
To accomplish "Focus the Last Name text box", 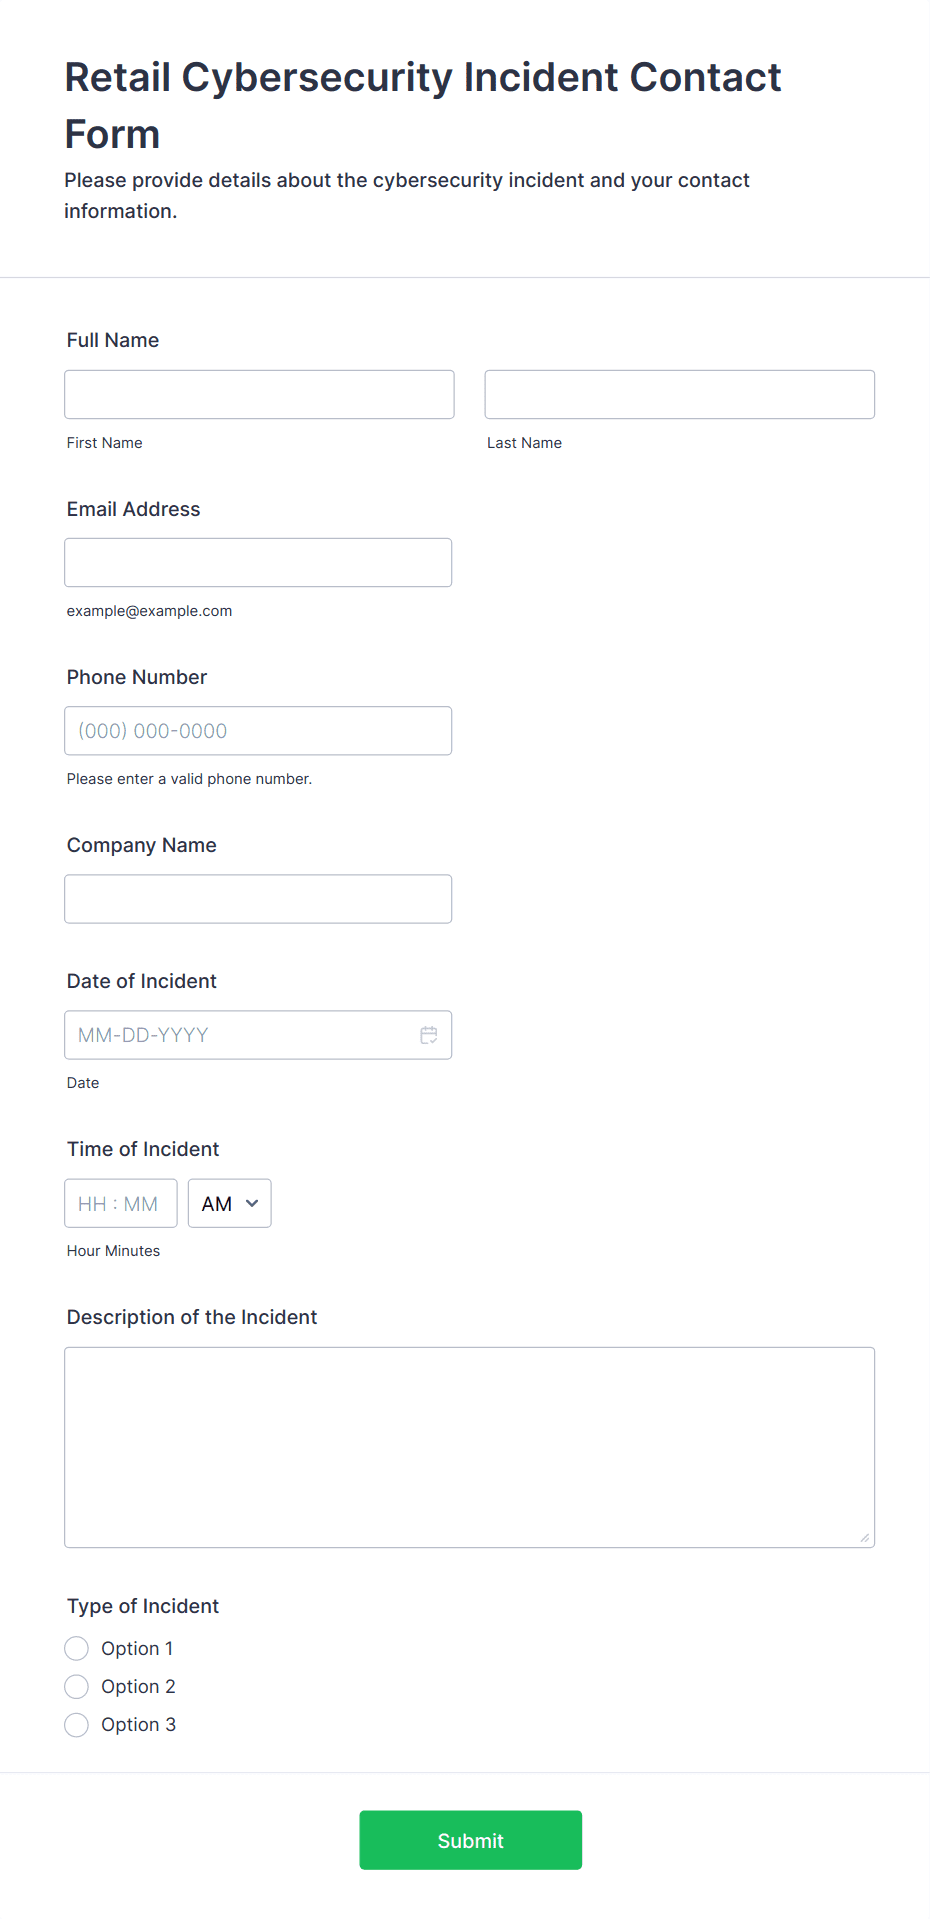I will [679, 395].
